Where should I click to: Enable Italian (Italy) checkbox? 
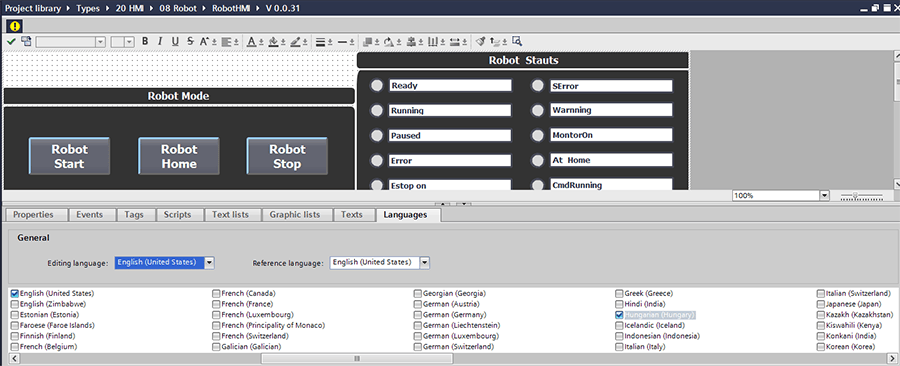[619, 347]
